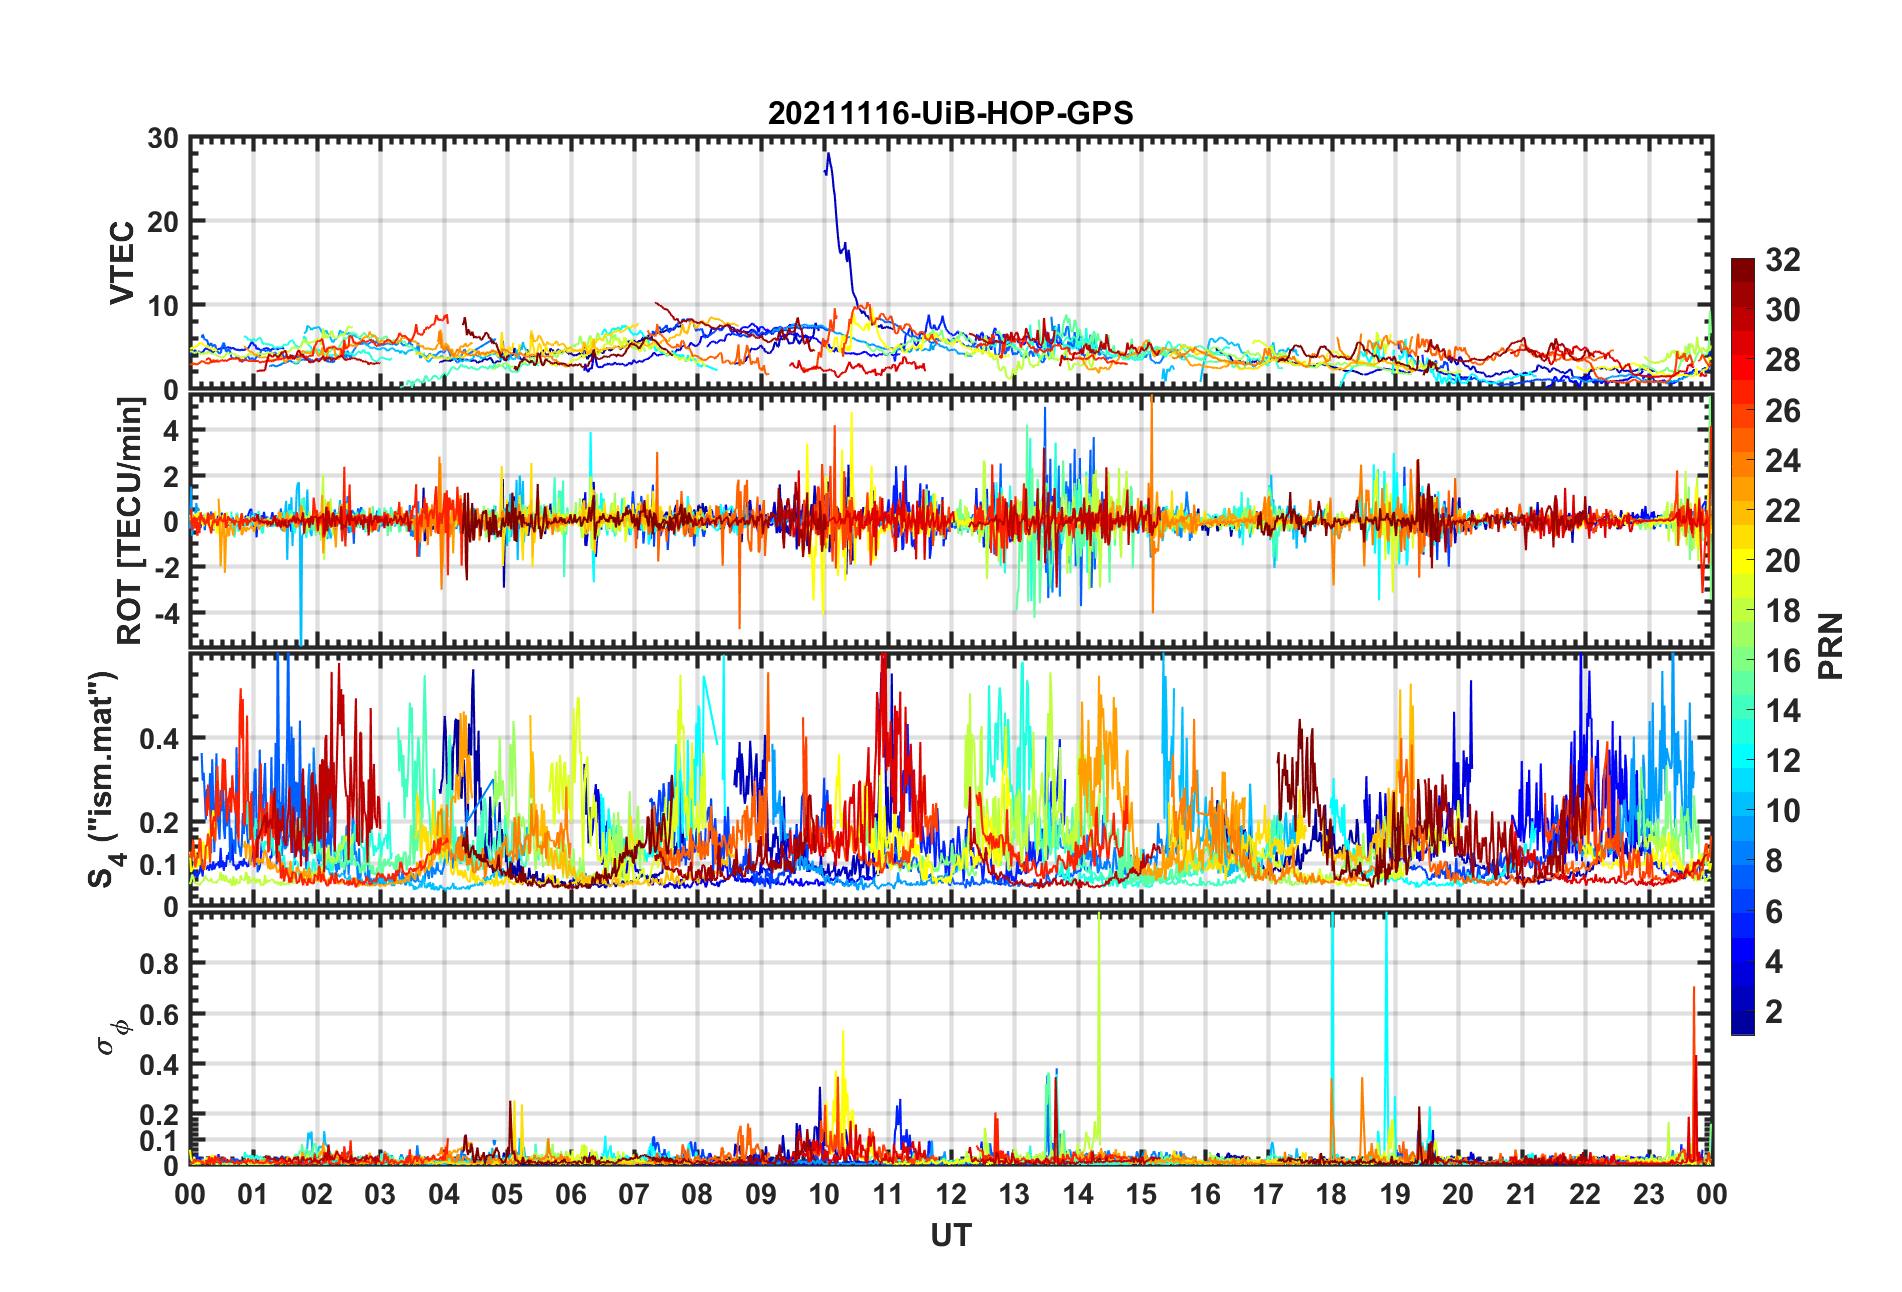Click the VTEC 30 tick label
This screenshot has width=1902, height=1292.
(x=163, y=139)
